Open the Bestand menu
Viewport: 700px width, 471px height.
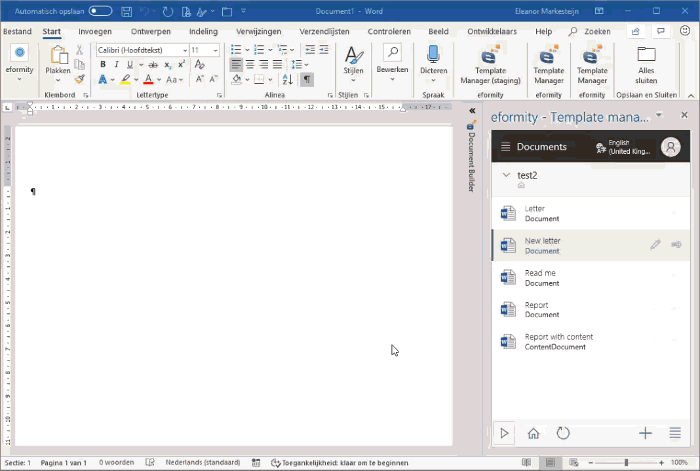(17, 31)
